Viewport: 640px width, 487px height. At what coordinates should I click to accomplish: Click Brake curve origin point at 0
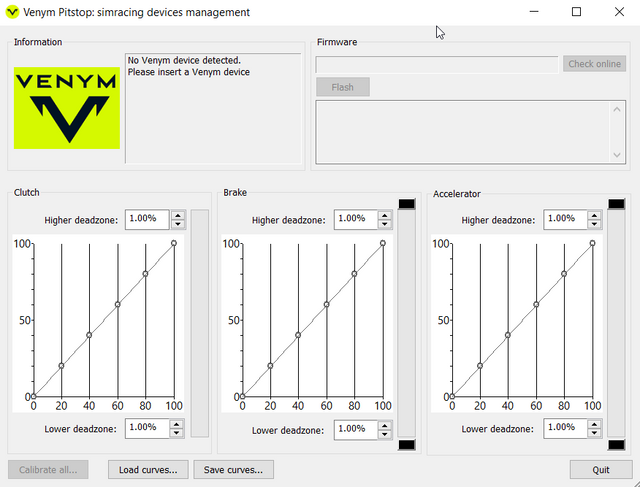(242, 396)
